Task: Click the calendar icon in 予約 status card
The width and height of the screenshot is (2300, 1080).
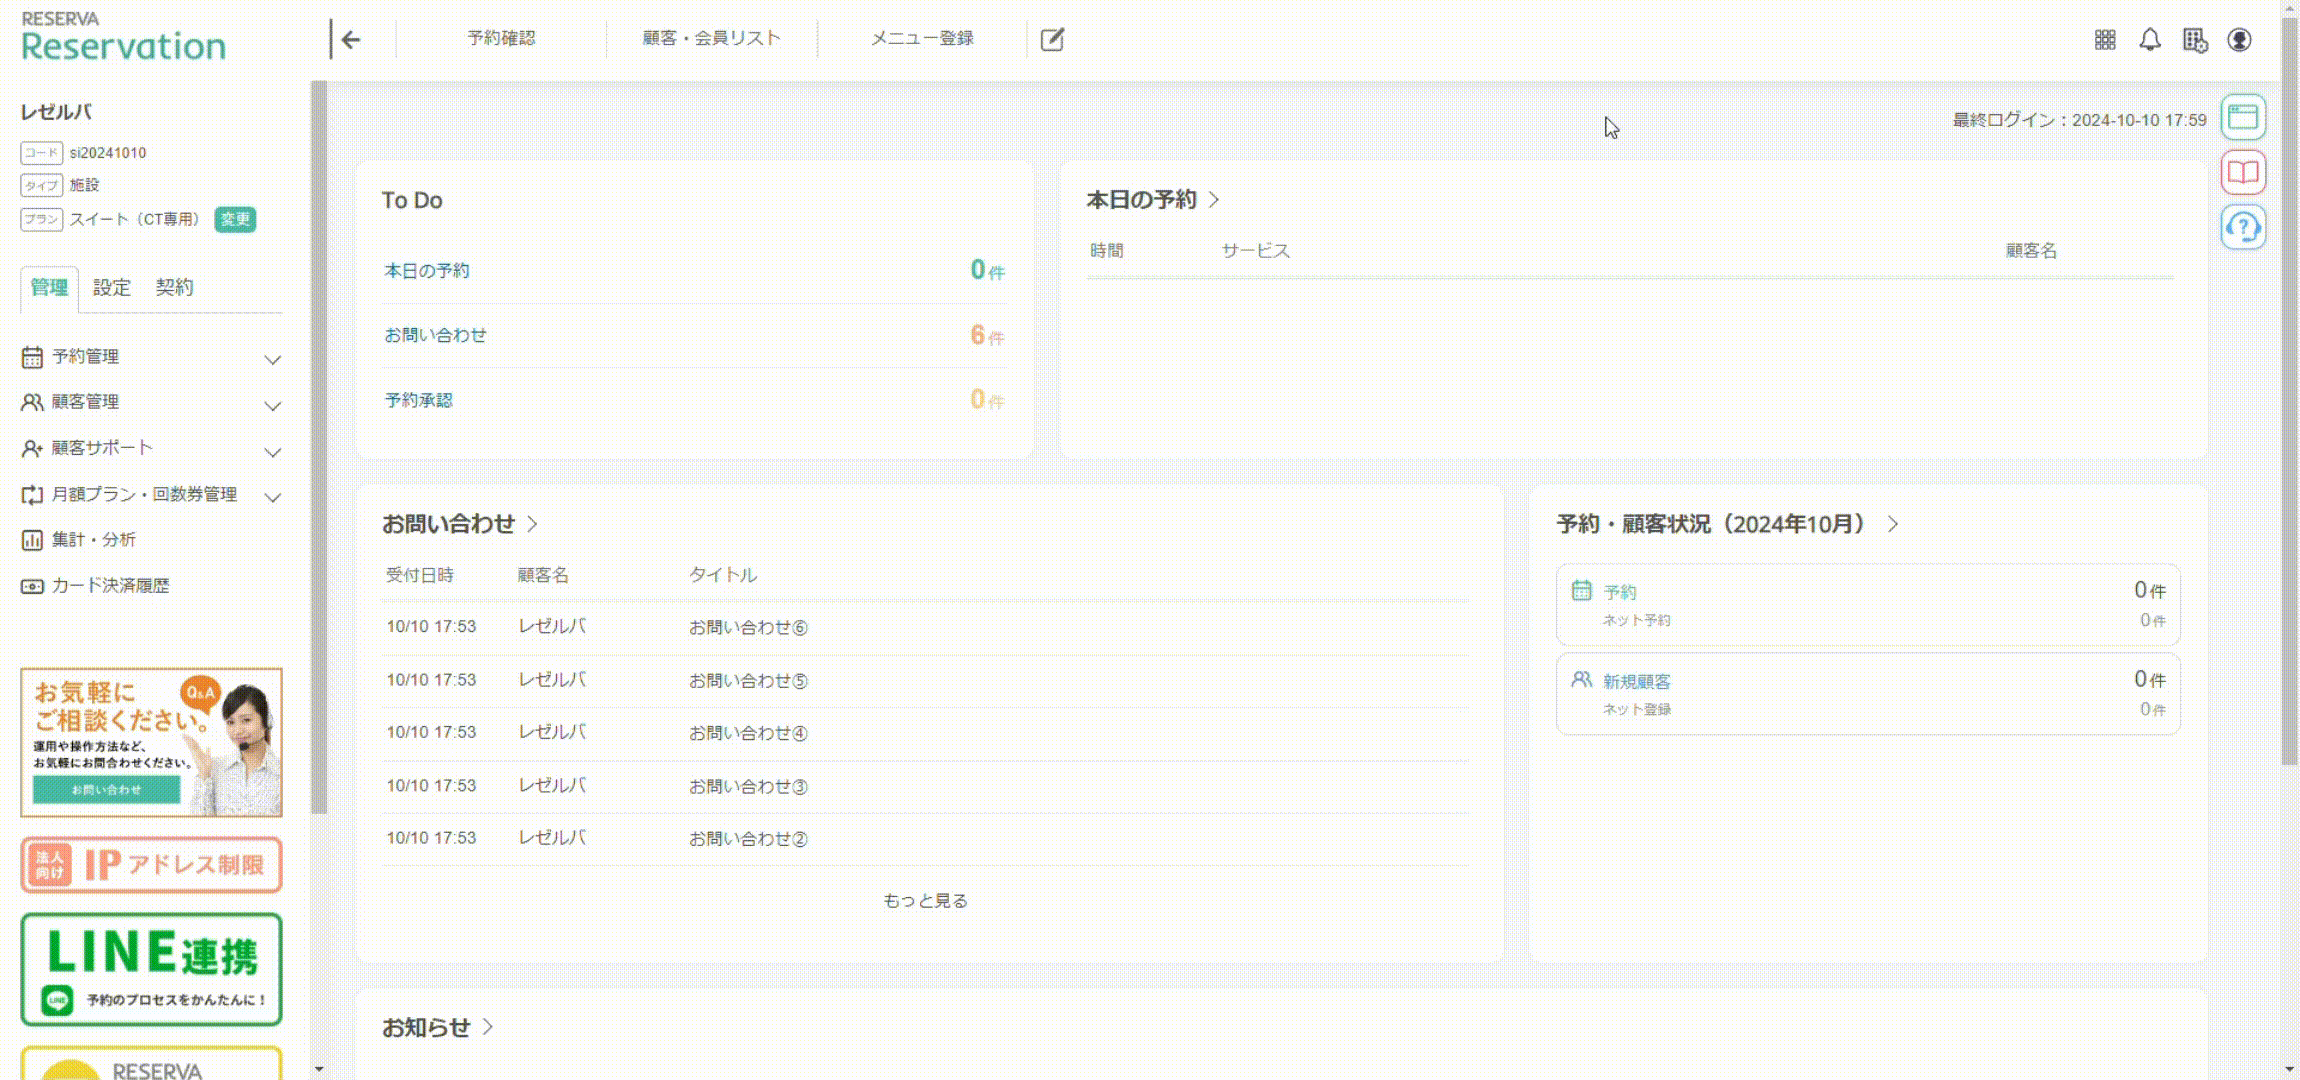Action: click(1581, 590)
